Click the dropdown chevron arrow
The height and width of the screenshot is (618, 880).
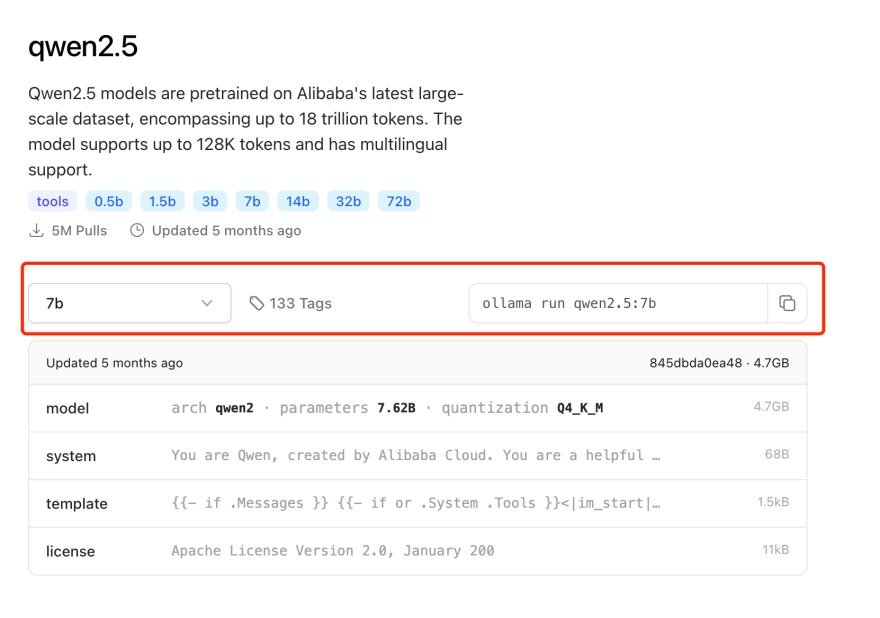(x=207, y=303)
